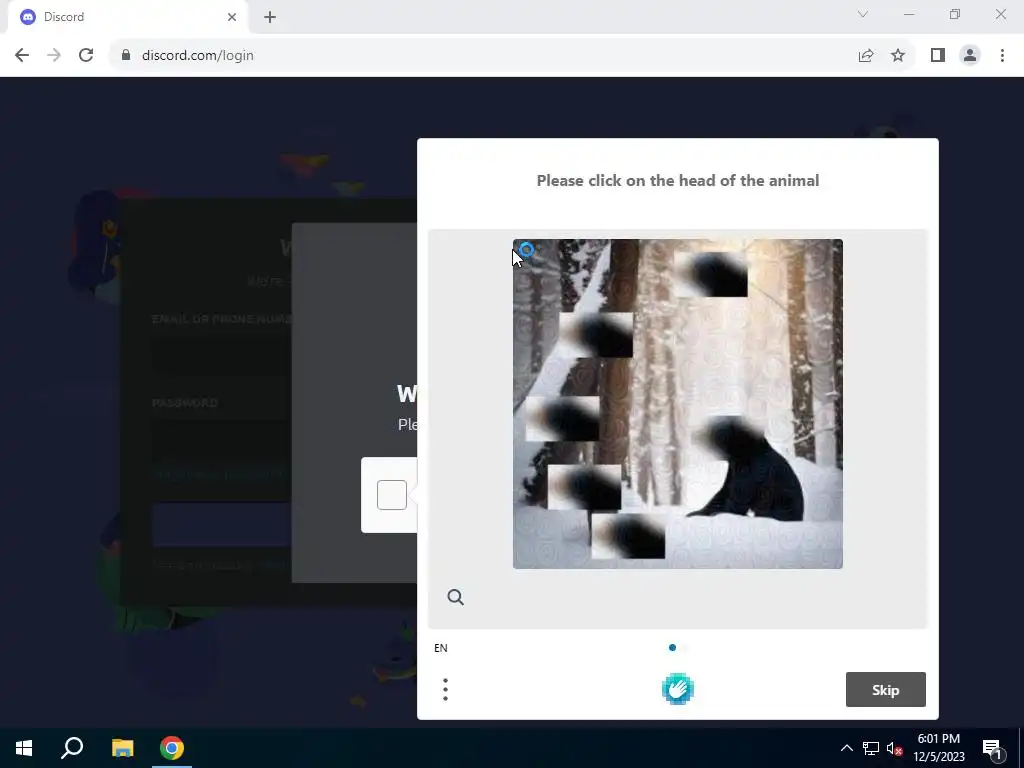
Task: Click the hCaptcha hand logo
Action: point(677,689)
